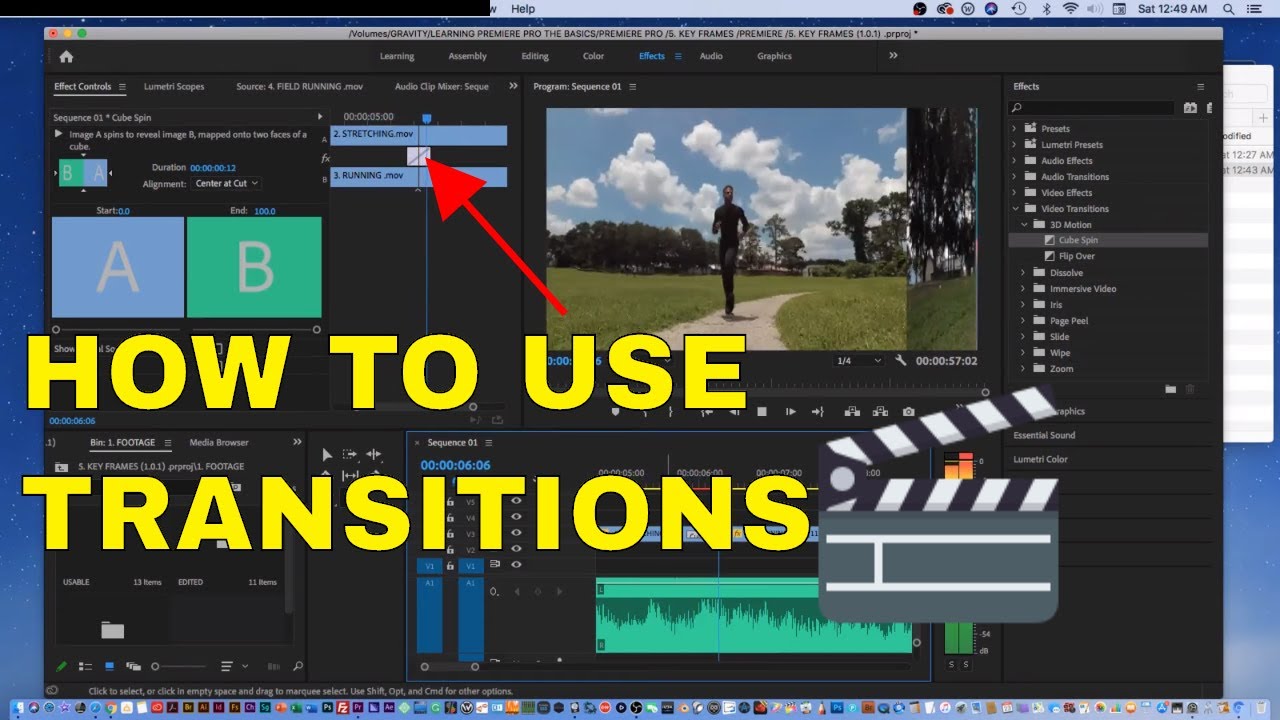Toggle V3 track visibility eye
This screenshot has width=1280, height=720.
pyautogui.click(x=517, y=533)
